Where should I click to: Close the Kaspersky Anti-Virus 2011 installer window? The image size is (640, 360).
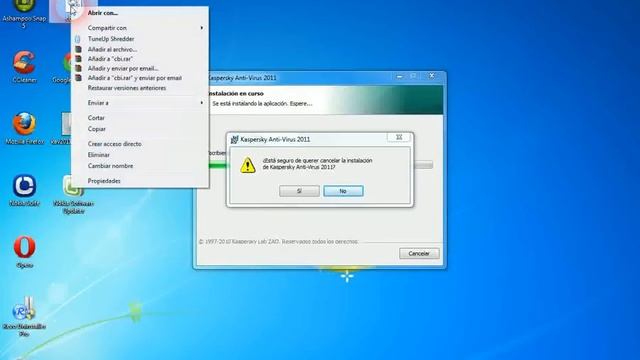[431, 76]
